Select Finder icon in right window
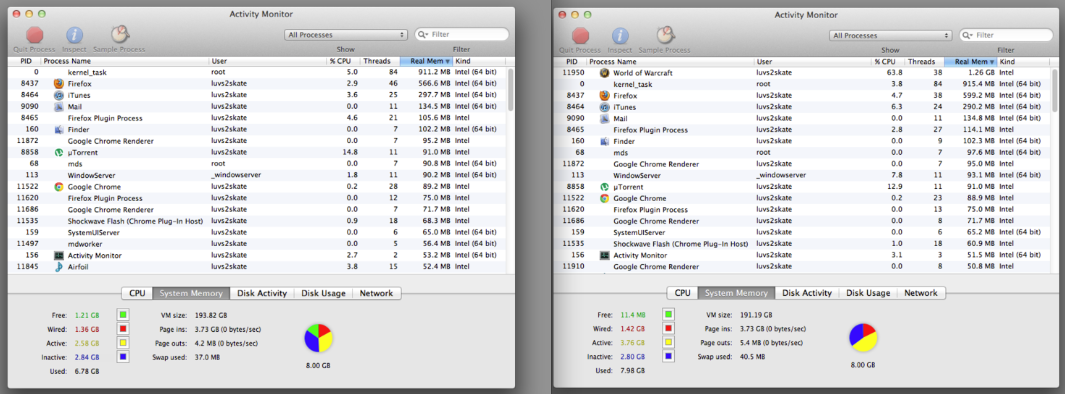Screen dimensions: 1065x394 pos(604,141)
